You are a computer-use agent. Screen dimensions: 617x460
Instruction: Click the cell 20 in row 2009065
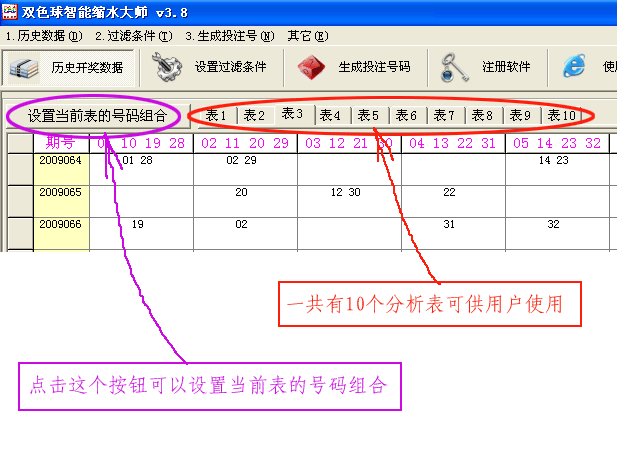coord(245,201)
